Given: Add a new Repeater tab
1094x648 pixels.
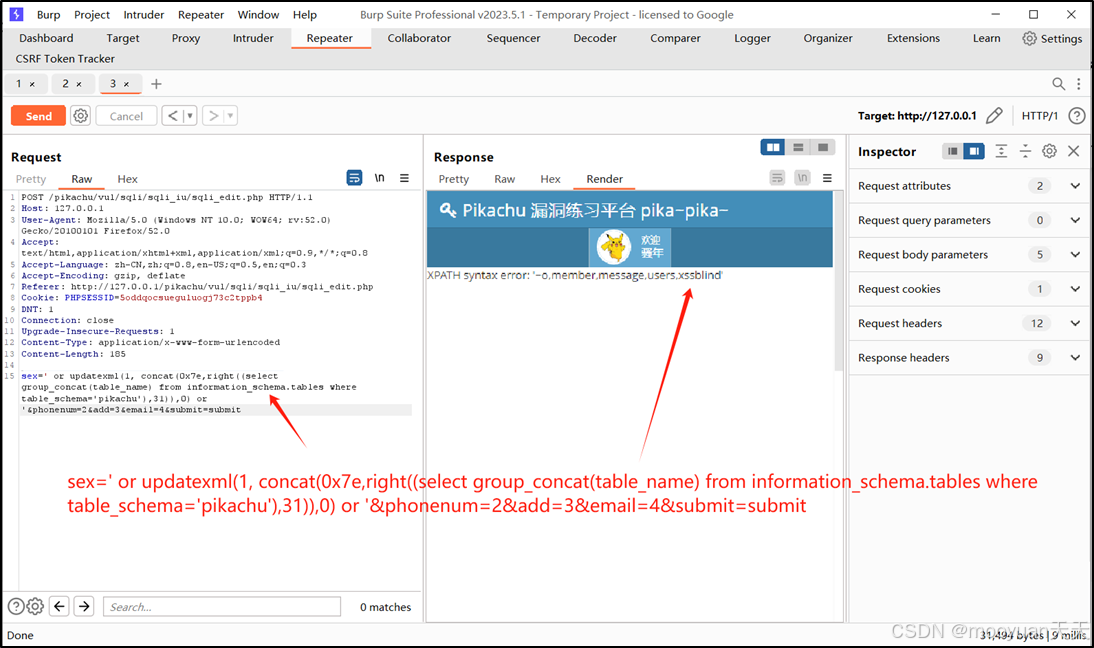Looking at the screenshot, I should 156,84.
